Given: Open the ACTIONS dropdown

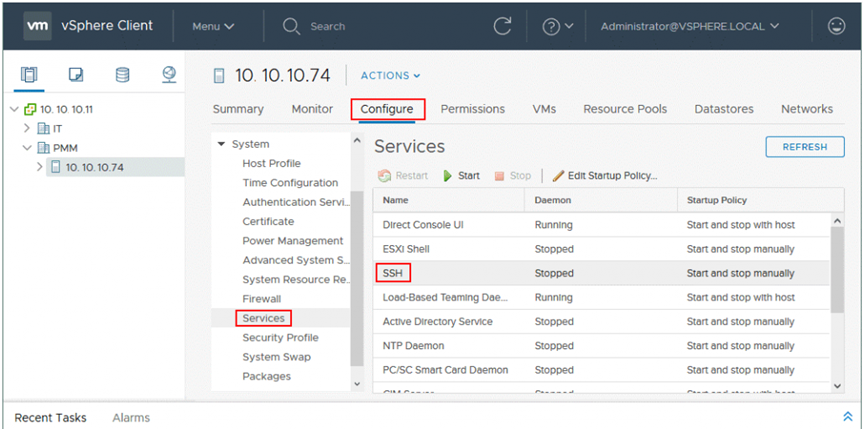Looking at the screenshot, I should 391,76.
